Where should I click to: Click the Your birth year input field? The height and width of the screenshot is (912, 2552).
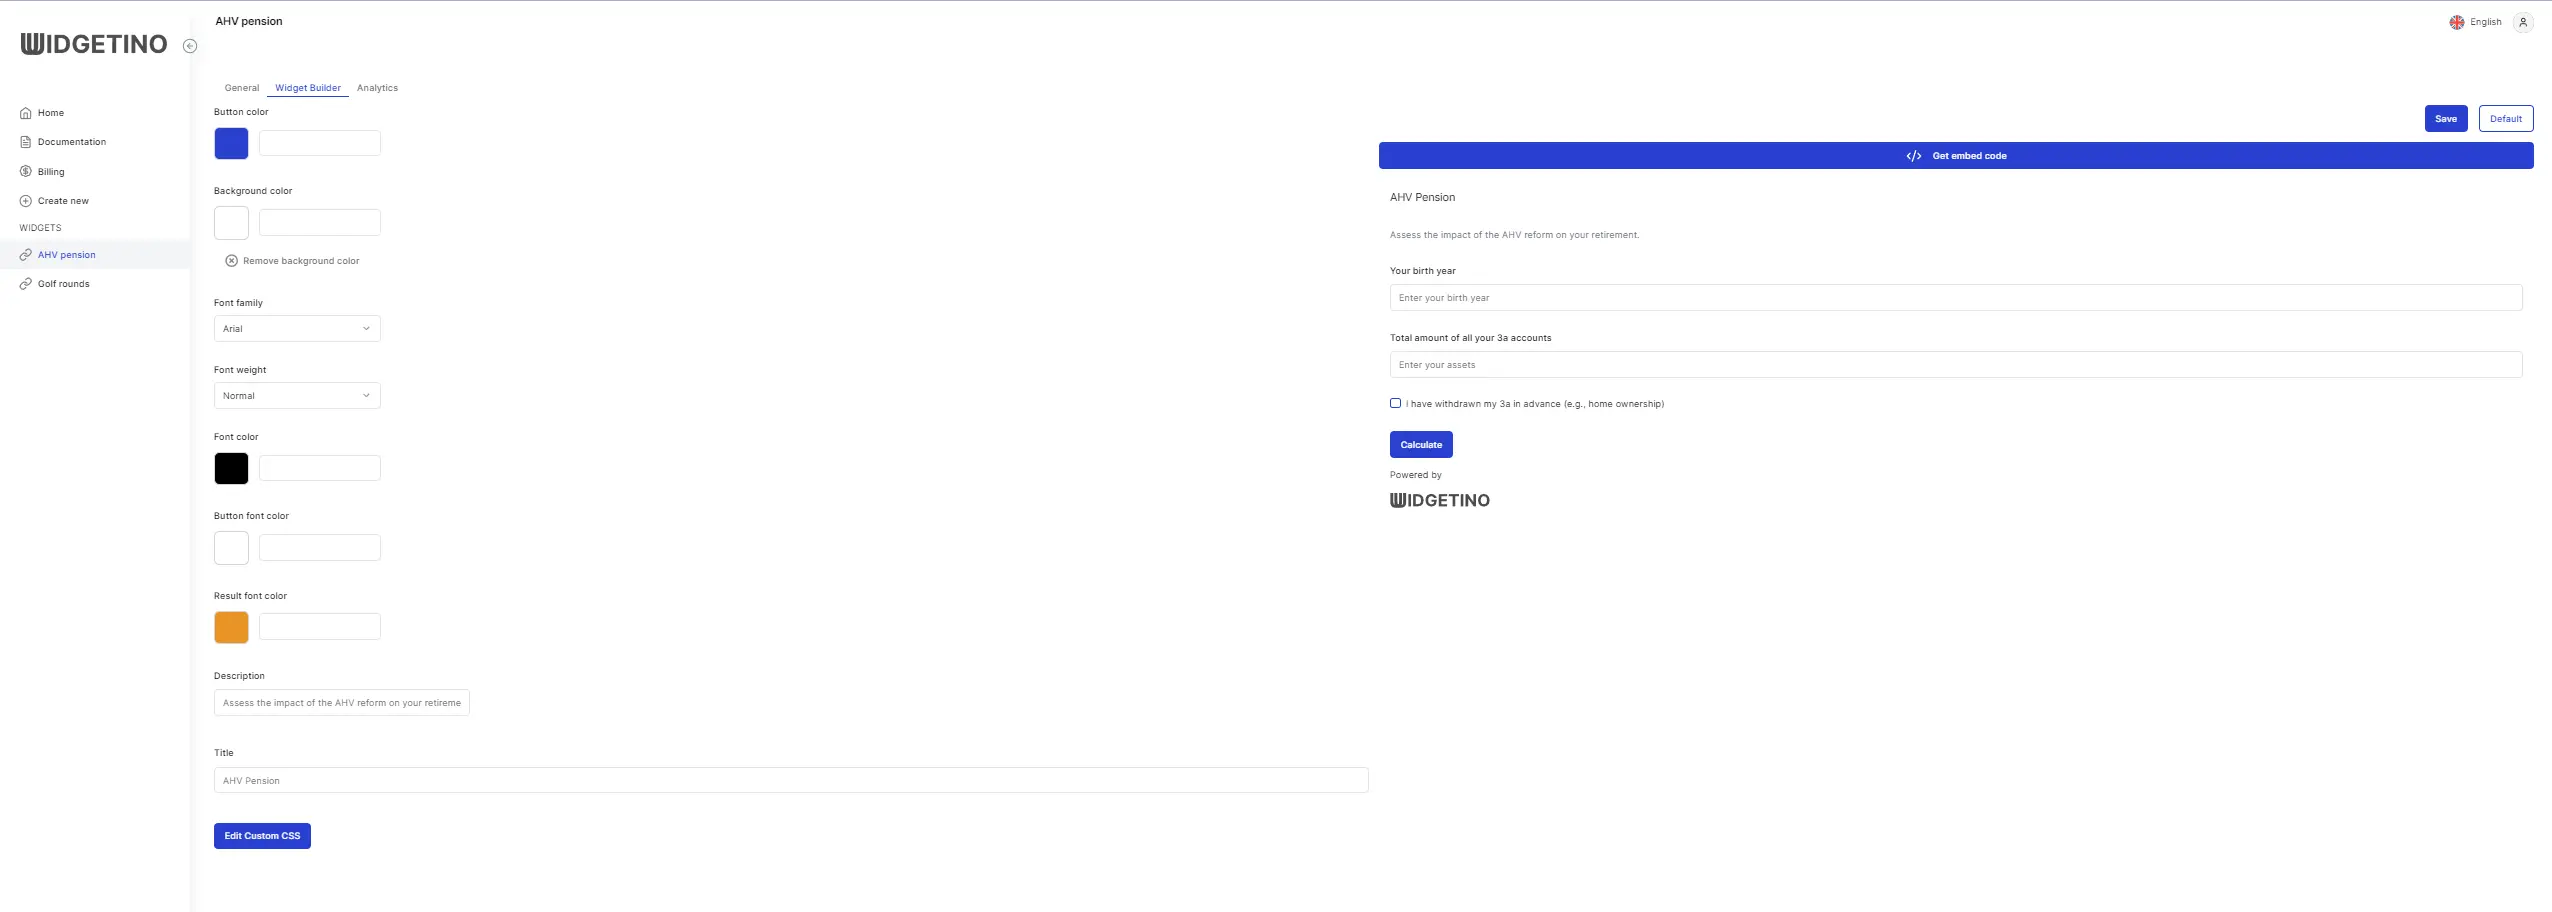tap(1955, 298)
